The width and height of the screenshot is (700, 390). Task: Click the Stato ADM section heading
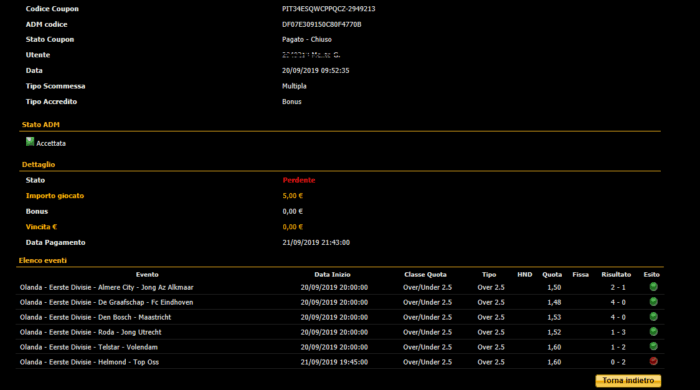point(41,125)
